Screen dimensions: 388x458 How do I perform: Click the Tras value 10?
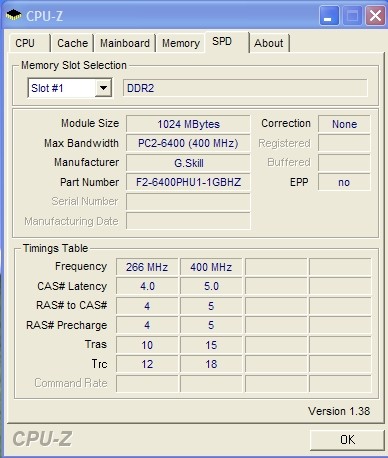coord(147,345)
